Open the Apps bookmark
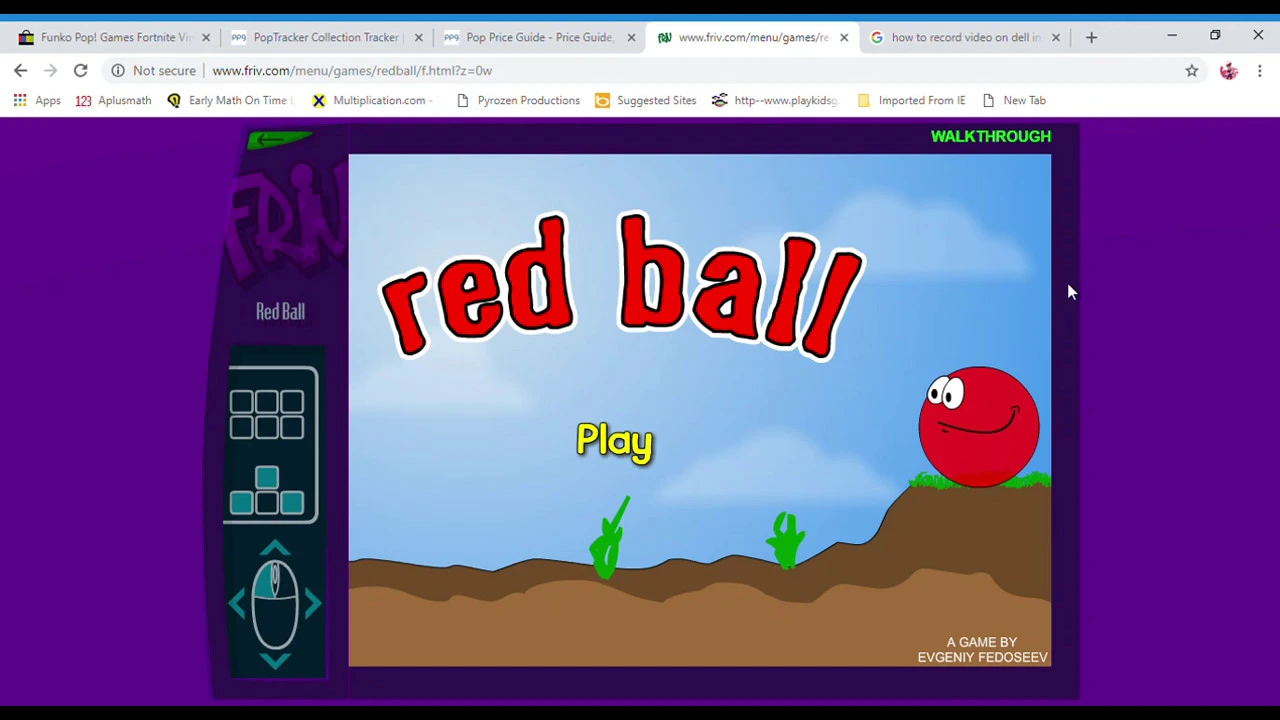This screenshot has width=1280, height=720. 37,100
